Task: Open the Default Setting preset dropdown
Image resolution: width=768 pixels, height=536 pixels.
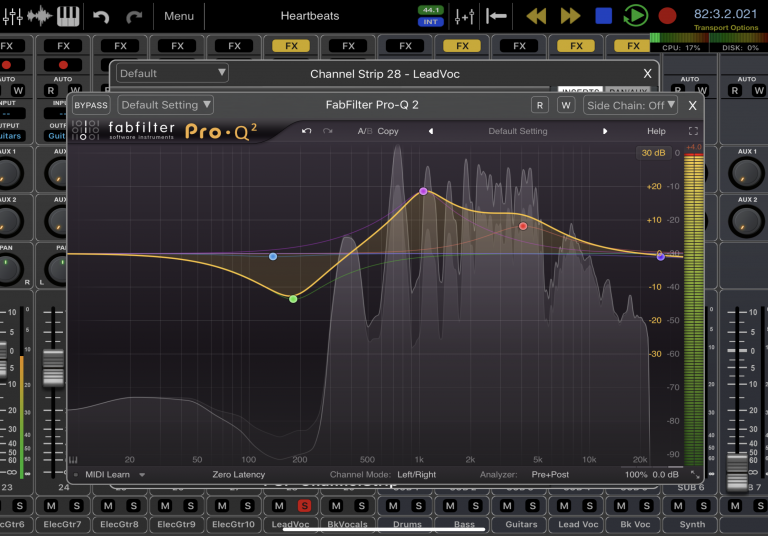Action: (x=166, y=105)
